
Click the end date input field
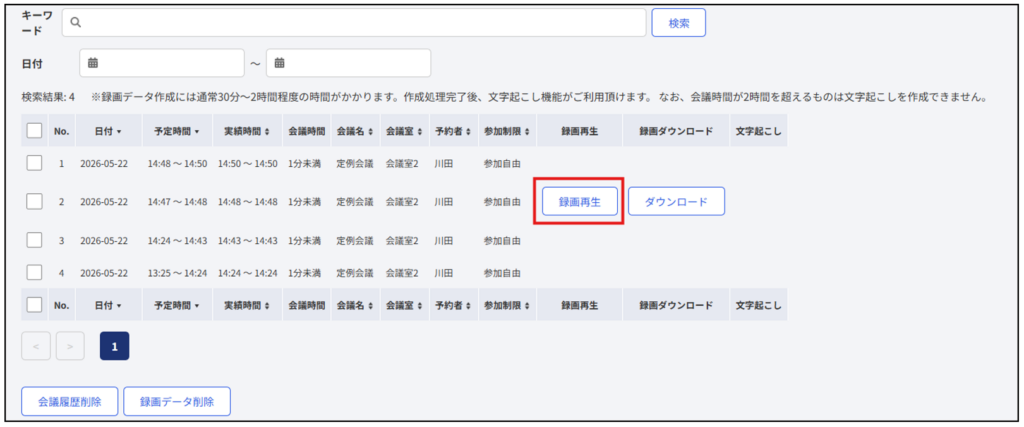[x=349, y=63]
